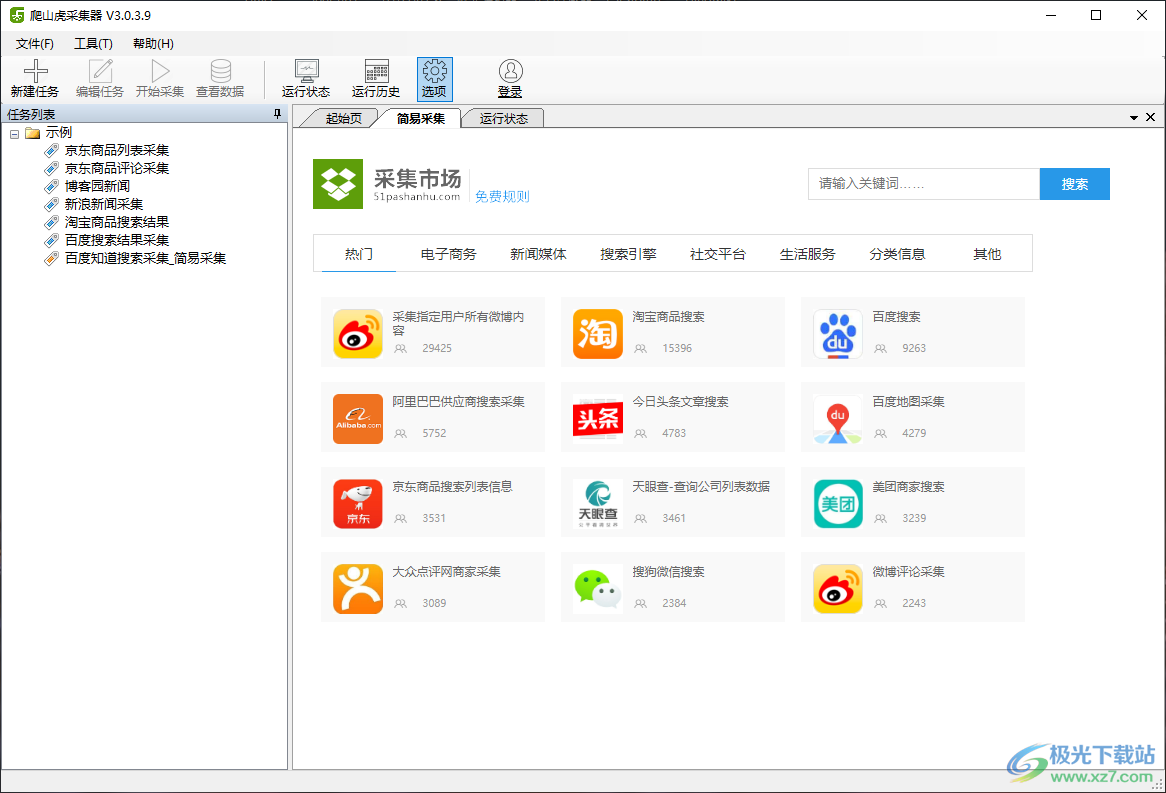Select 博客园新闻 in the task list
This screenshot has width=1166, height=793.
pos(97,186)
